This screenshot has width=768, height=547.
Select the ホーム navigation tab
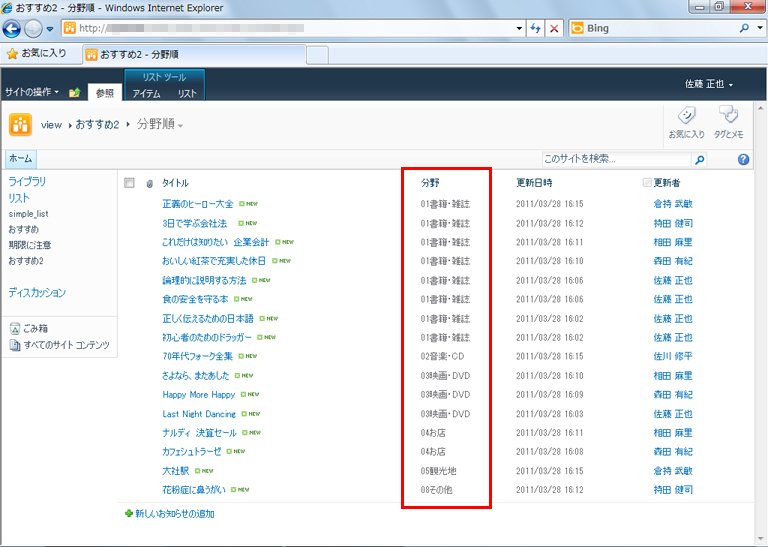pyautogui.click(x=21, y=159)
